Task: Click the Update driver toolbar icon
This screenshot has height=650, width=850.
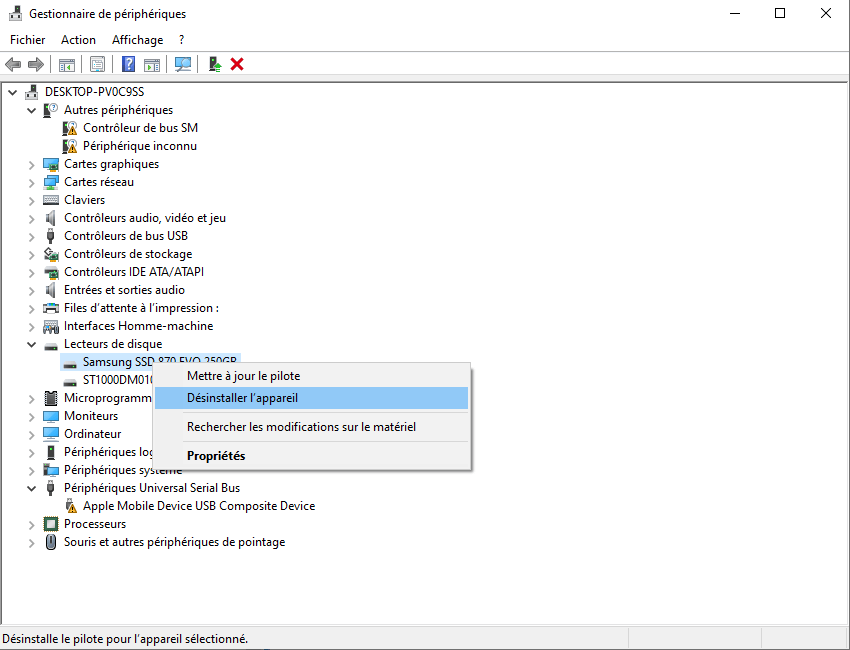Action: 214,64
